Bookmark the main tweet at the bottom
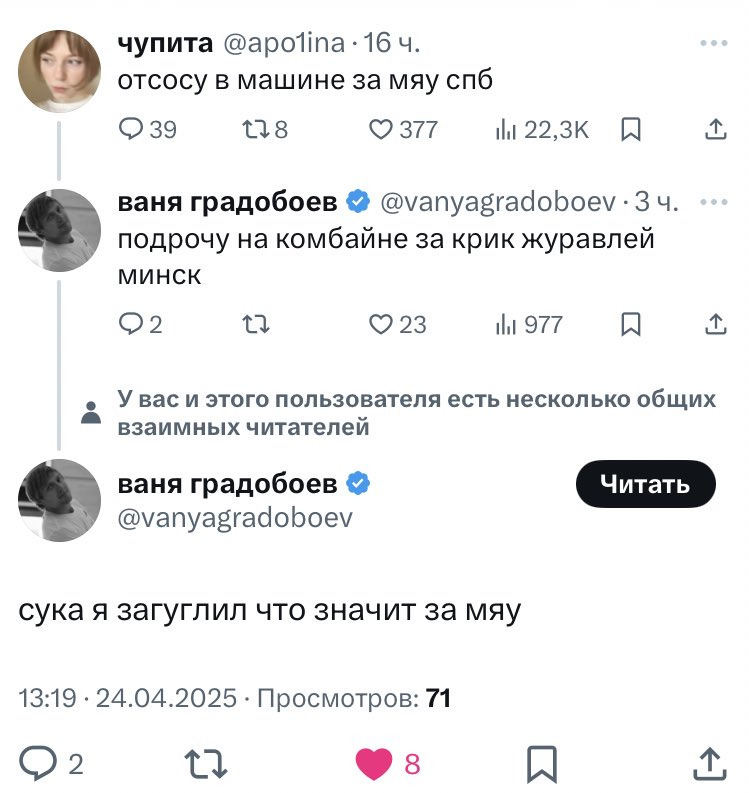The height and width of the screenshot is (793, 749). click(x=541, y=765)
